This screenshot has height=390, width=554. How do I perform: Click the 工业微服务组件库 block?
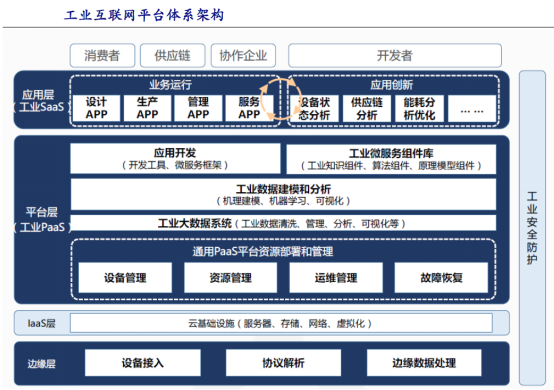tap(391, 159)
